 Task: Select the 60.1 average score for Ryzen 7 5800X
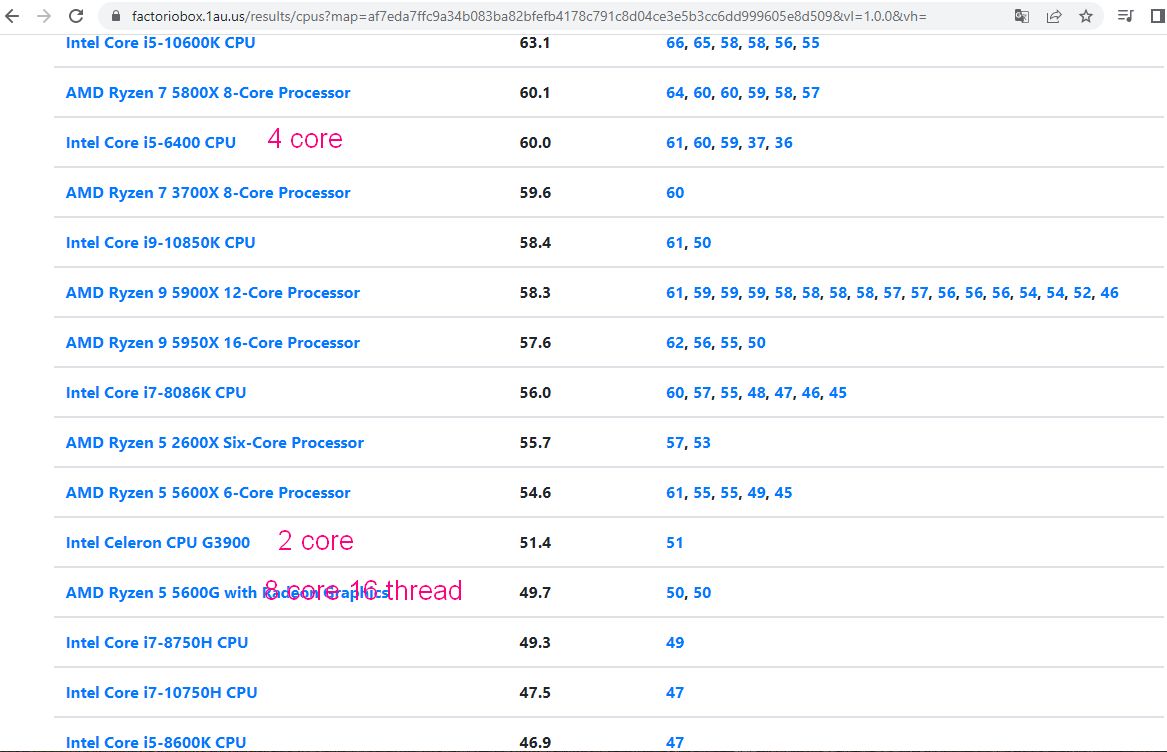point(535,92)
